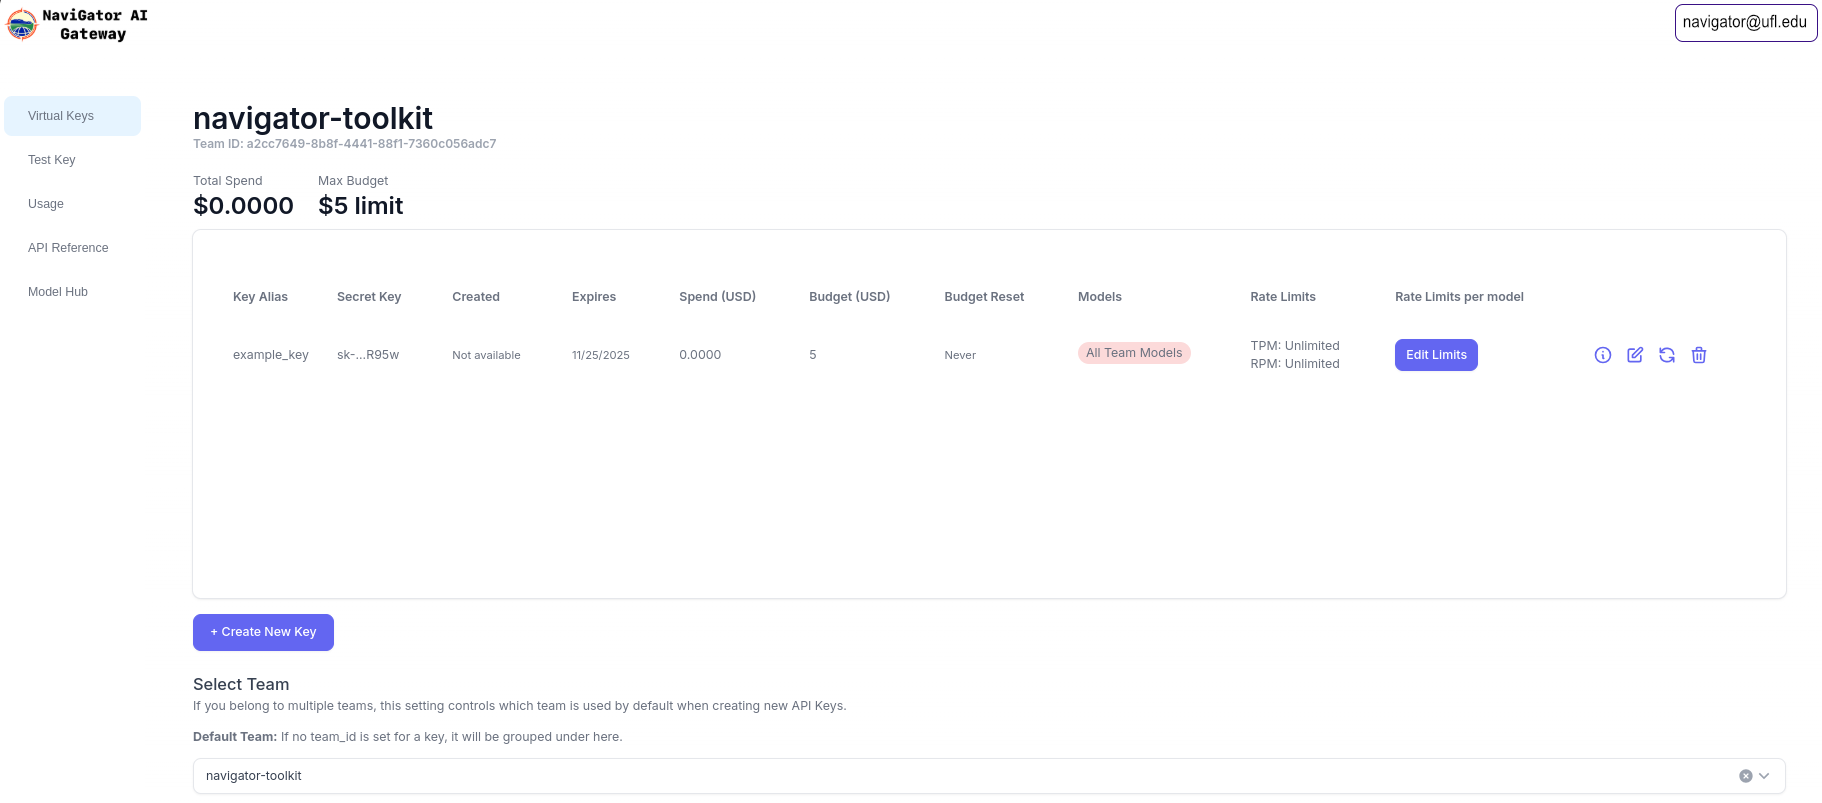Clear the selected navigator-toolkit team
This screenshot has height=803, width=1822.
(1746, 776)
